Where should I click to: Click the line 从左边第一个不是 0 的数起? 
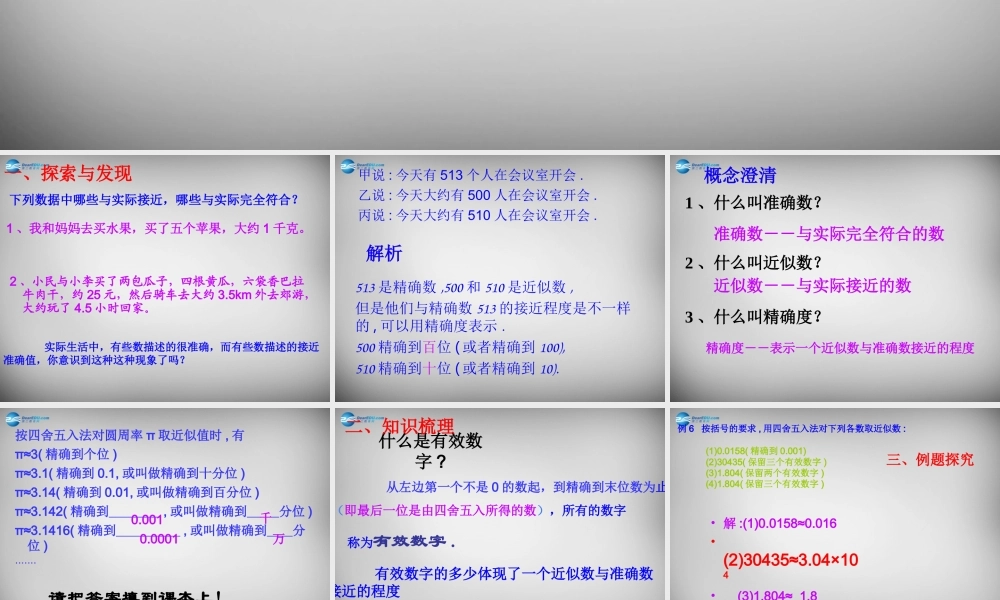point(526,487)
